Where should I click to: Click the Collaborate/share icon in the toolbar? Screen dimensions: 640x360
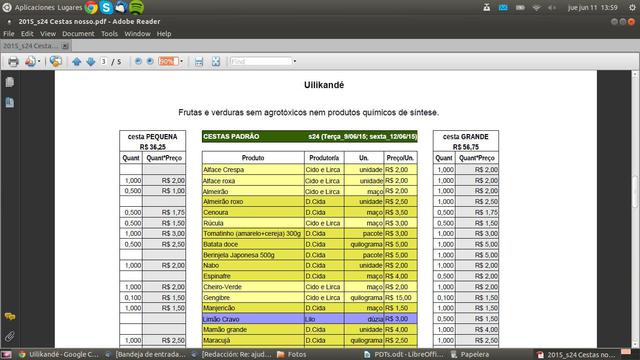pyautogui.click(x=56, y=62)
